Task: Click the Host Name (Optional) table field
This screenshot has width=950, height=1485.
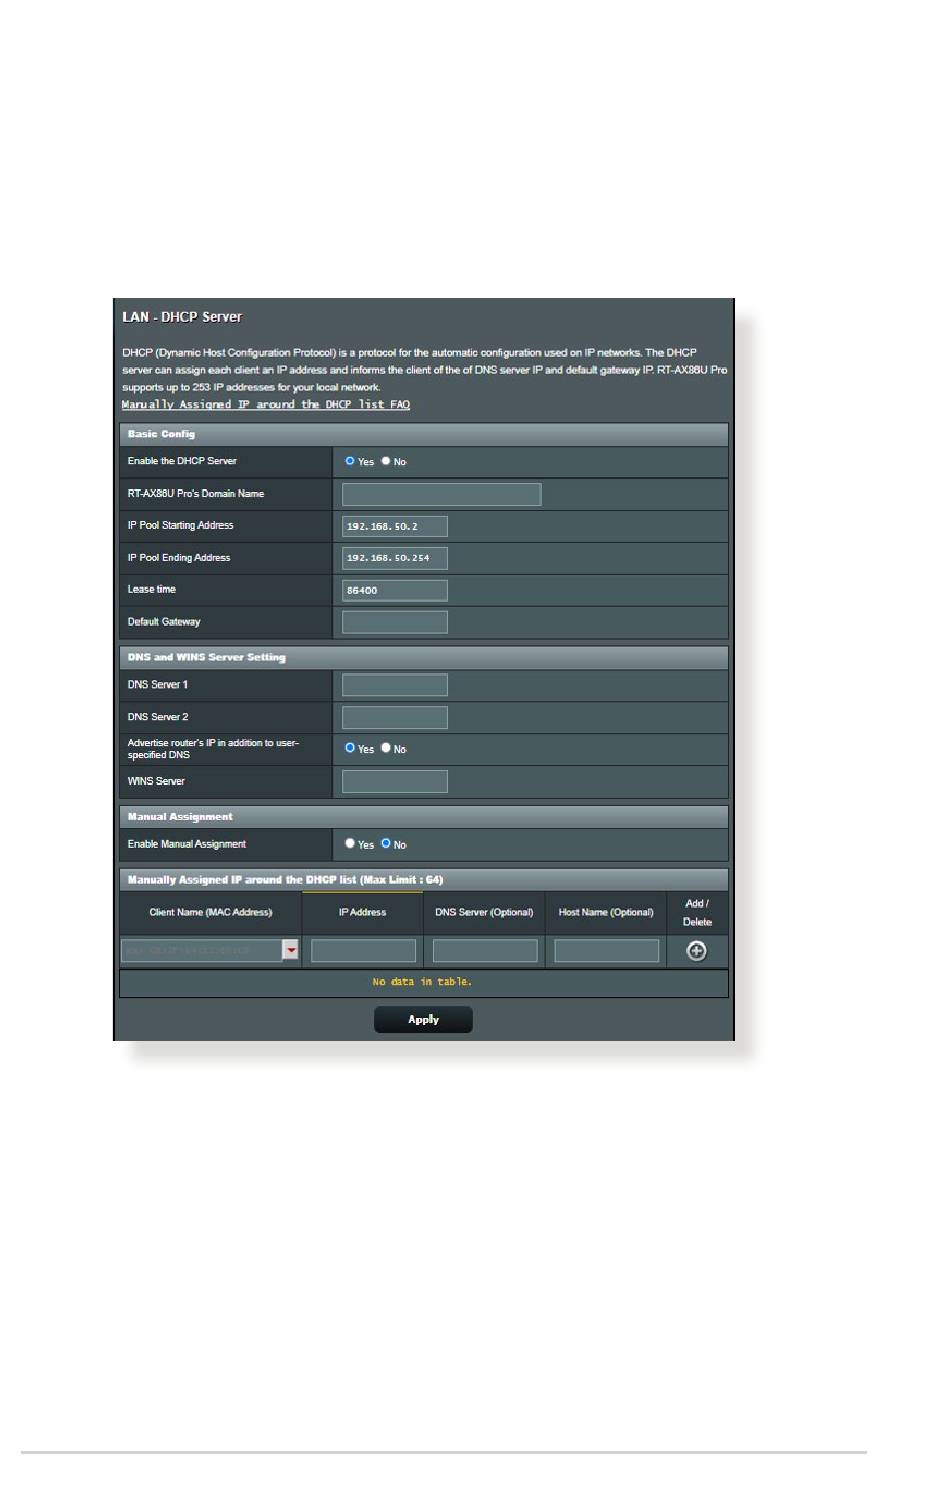Action: click(x=606, y=951)
